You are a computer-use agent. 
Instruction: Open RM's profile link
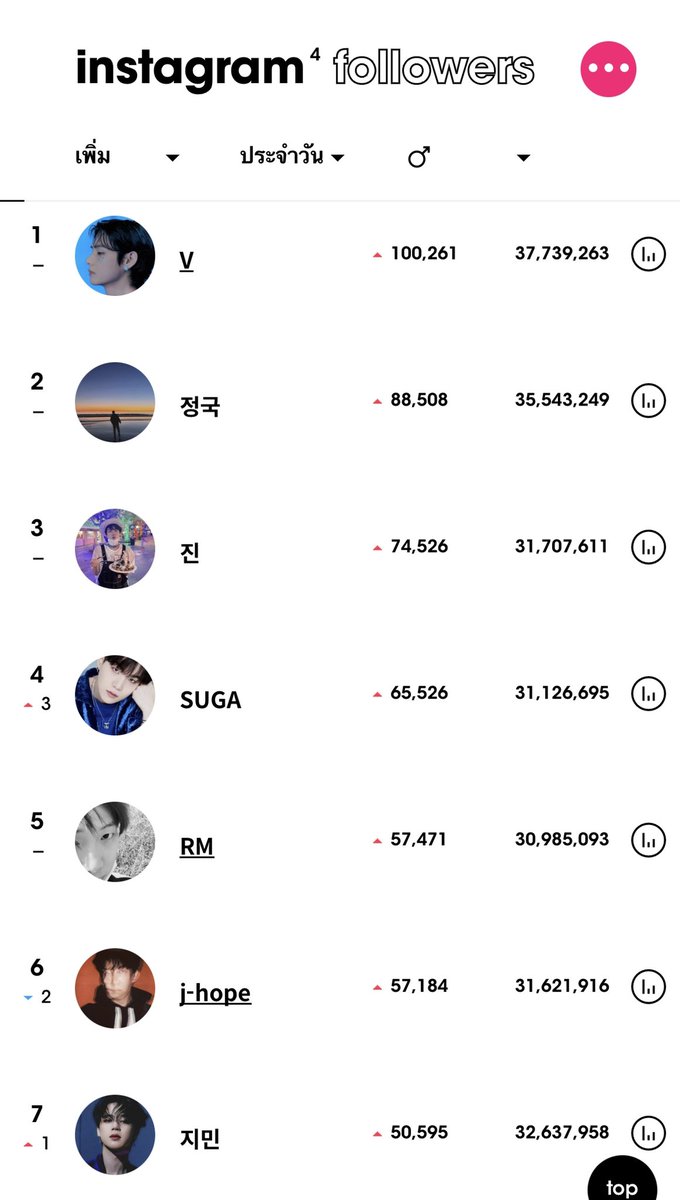click(197, 847)
